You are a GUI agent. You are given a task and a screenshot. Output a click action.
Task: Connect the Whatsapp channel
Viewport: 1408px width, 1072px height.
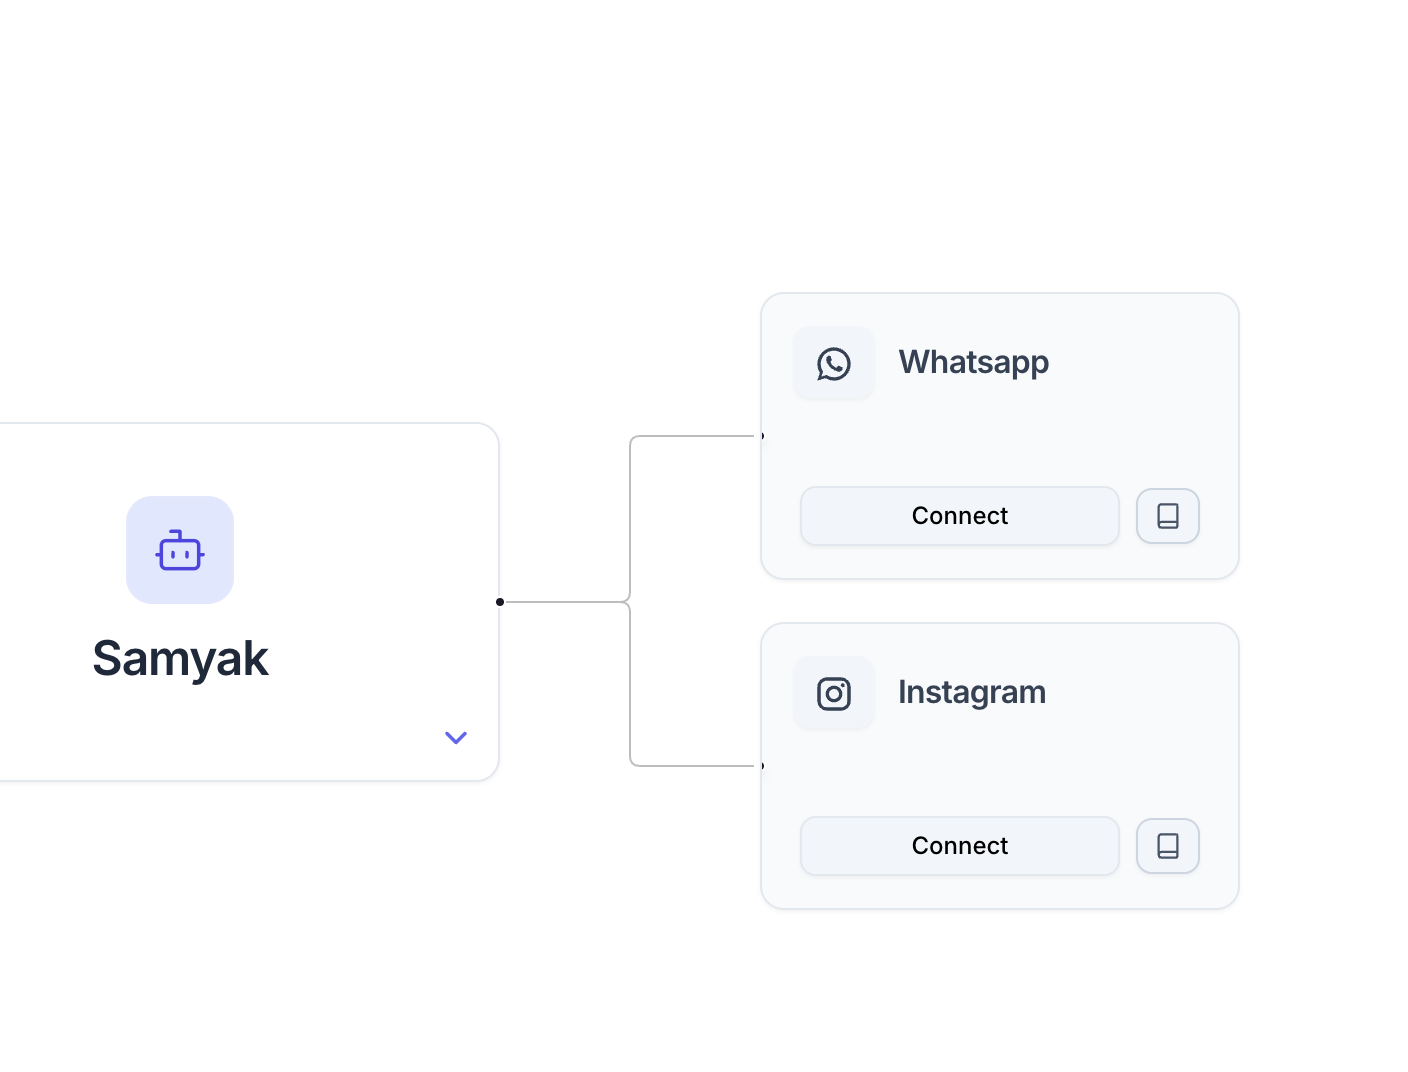[x=960, y=516]
